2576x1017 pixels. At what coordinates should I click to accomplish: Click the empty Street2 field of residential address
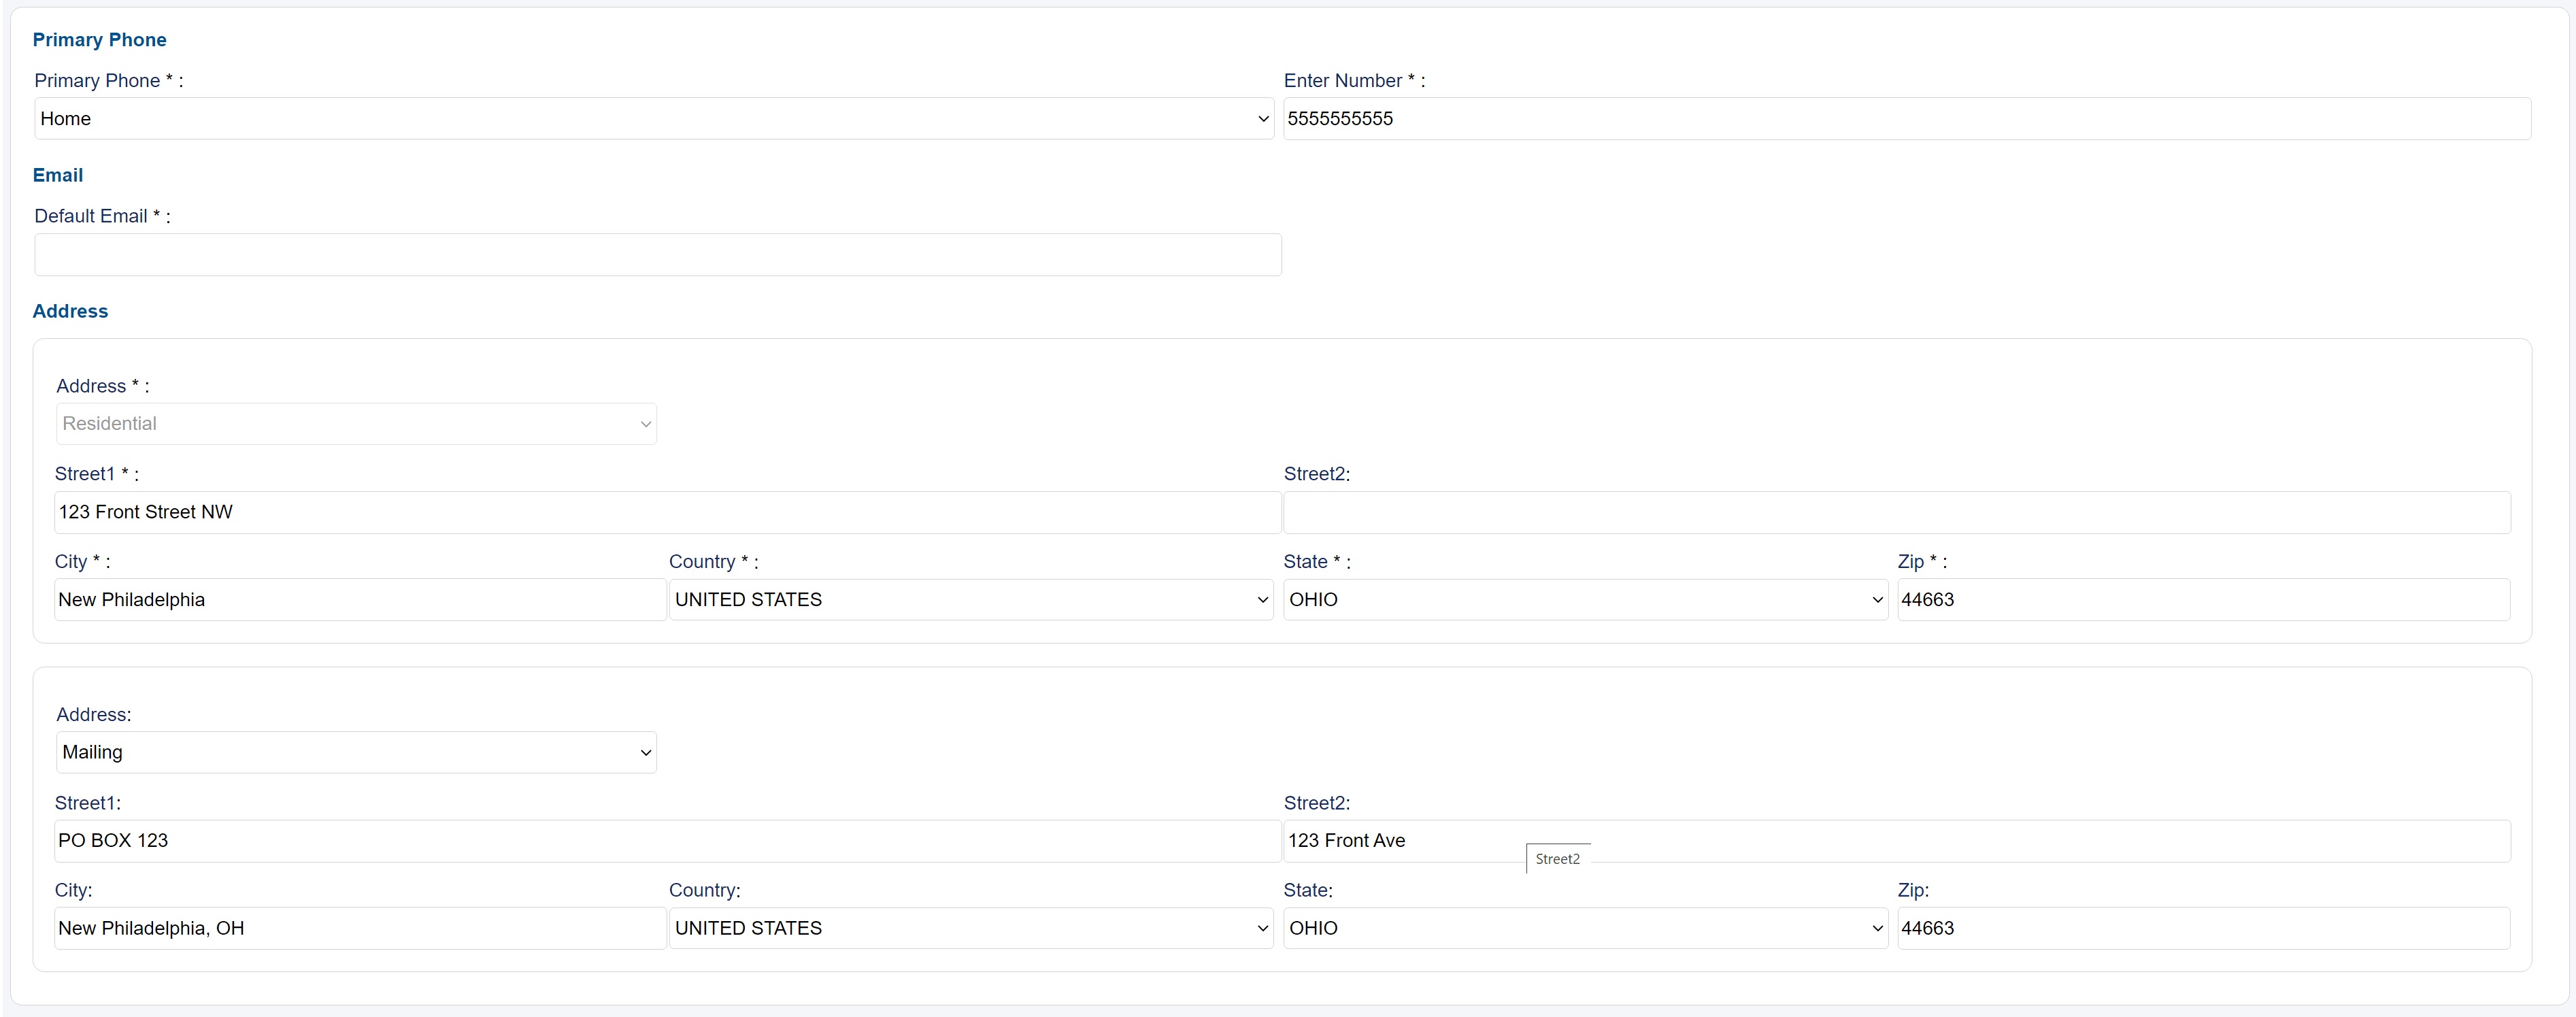coord(1897,512)
